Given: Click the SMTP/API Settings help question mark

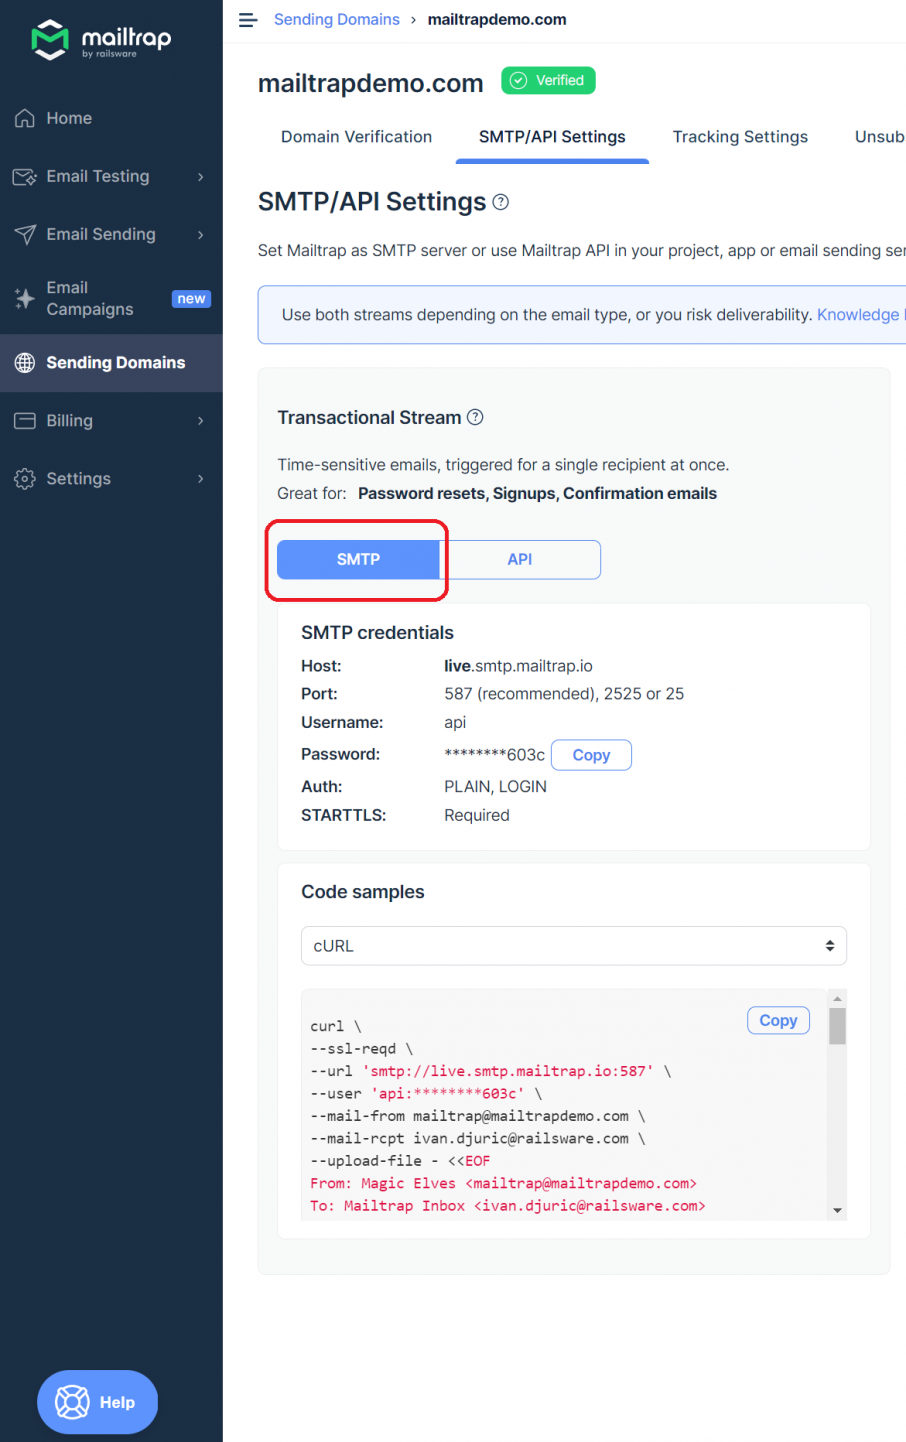Looking at the screenshot, I should 500,202.
